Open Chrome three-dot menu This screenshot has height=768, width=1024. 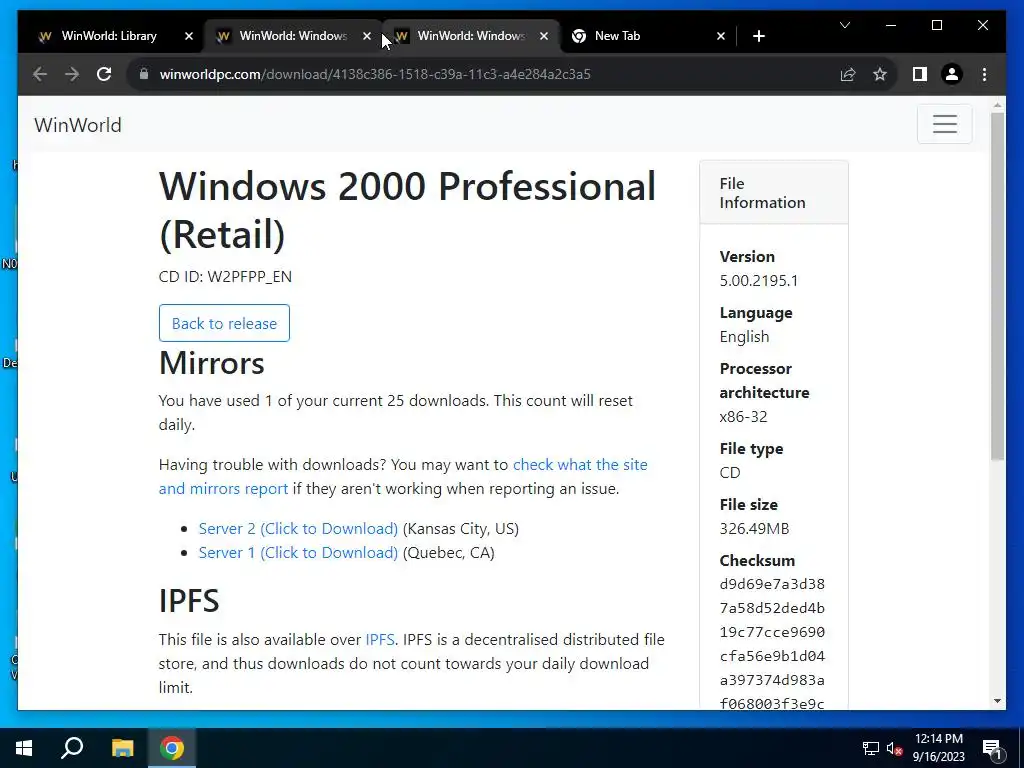[984, 74]
